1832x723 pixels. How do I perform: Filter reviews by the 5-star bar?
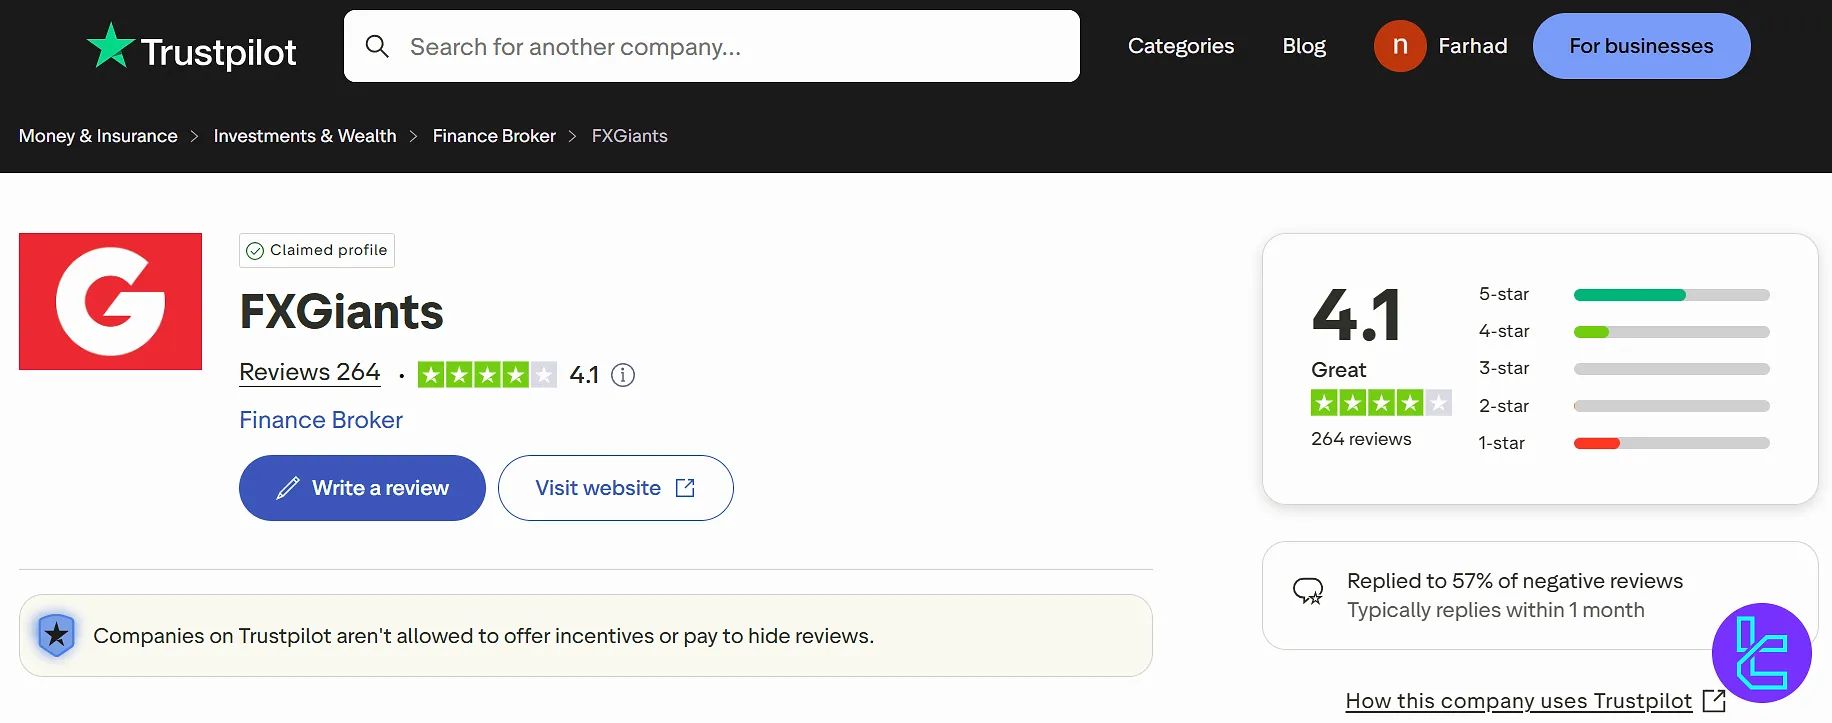1671,295
